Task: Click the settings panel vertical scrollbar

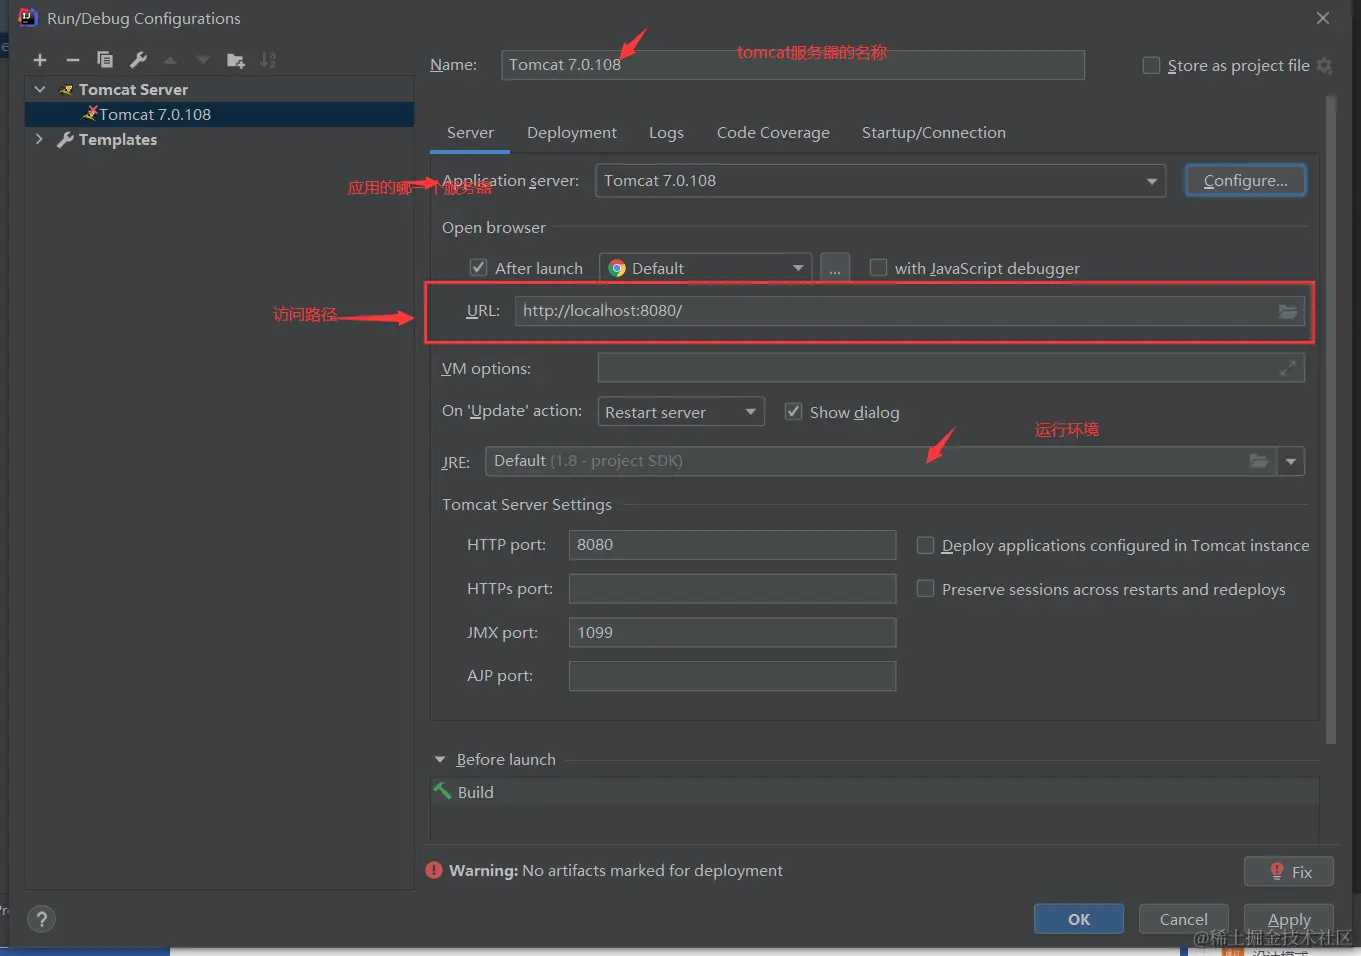Action: point(1330,420)
